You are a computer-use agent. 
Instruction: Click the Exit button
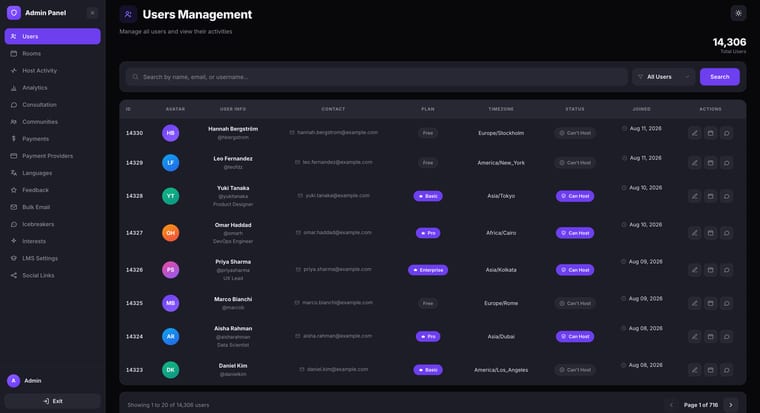pyautogui.click(x=52, y=401)
